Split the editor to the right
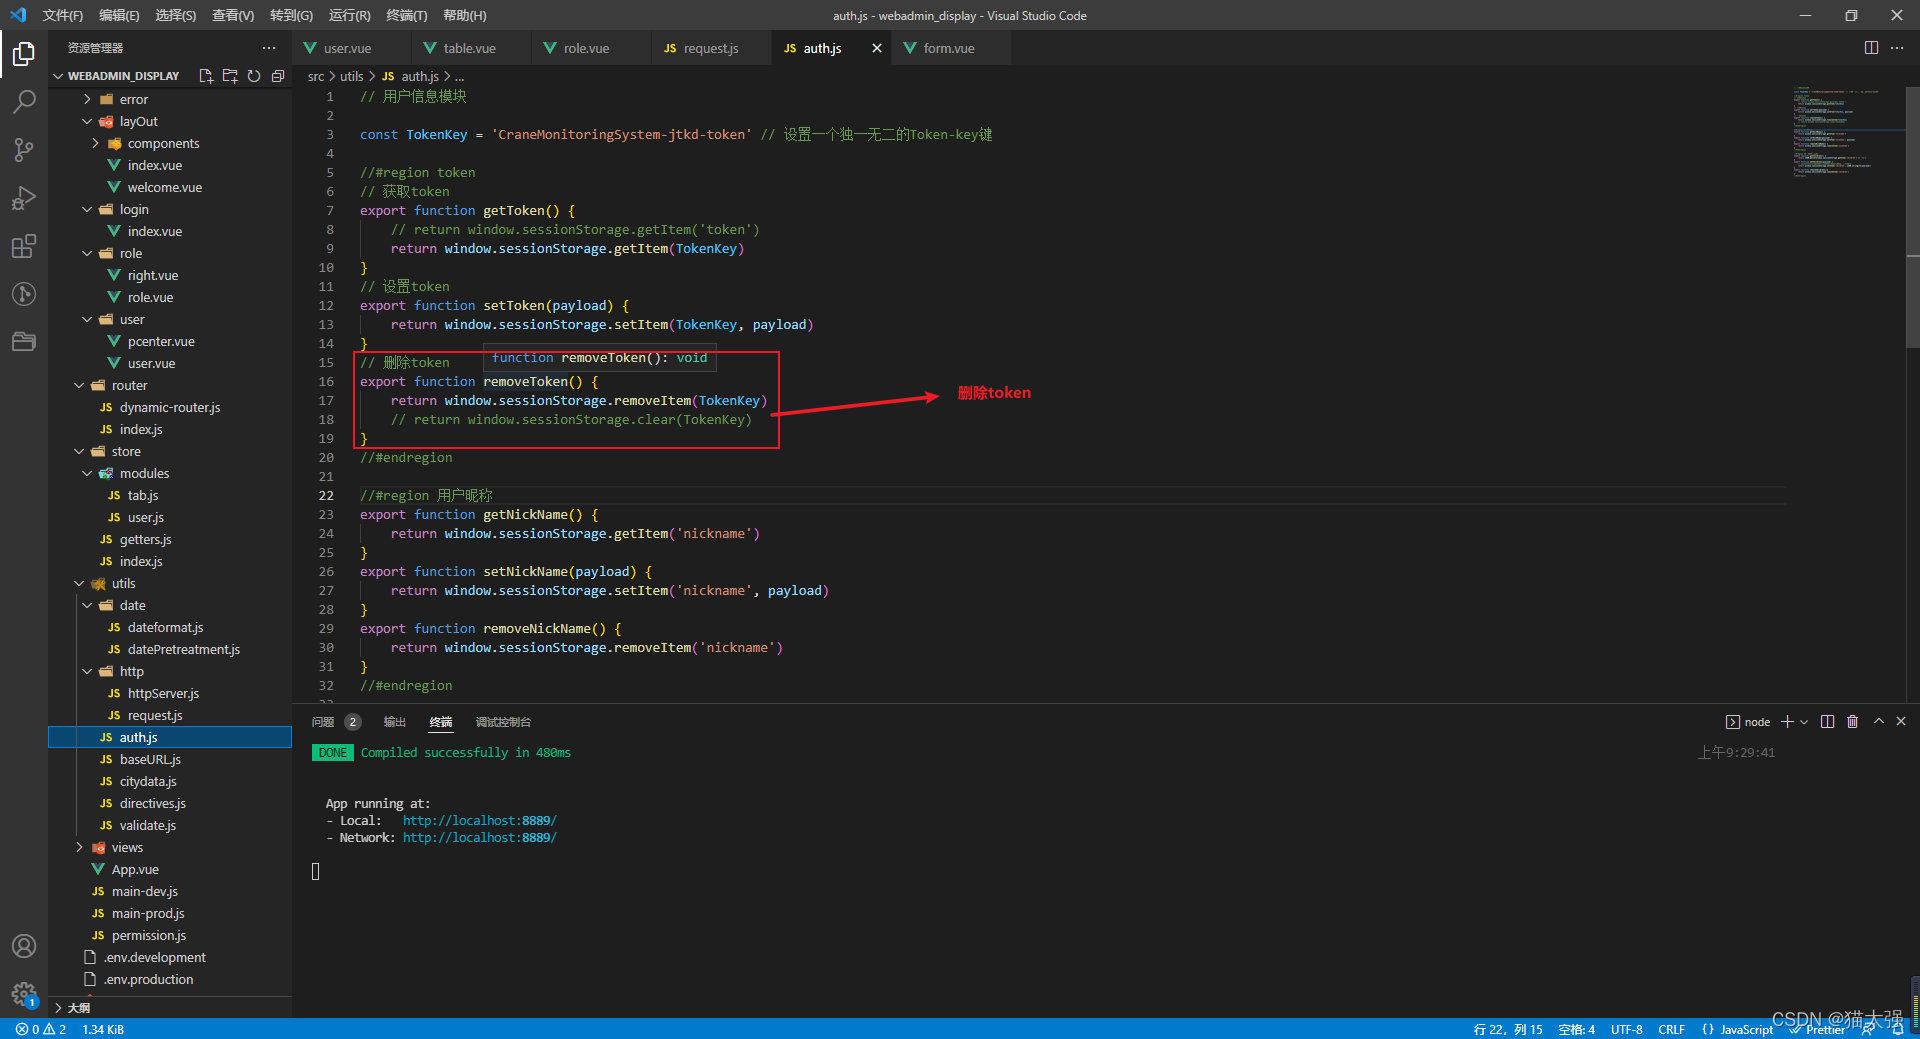The image size is (1920, 1039). click(x=1871, y=48)
